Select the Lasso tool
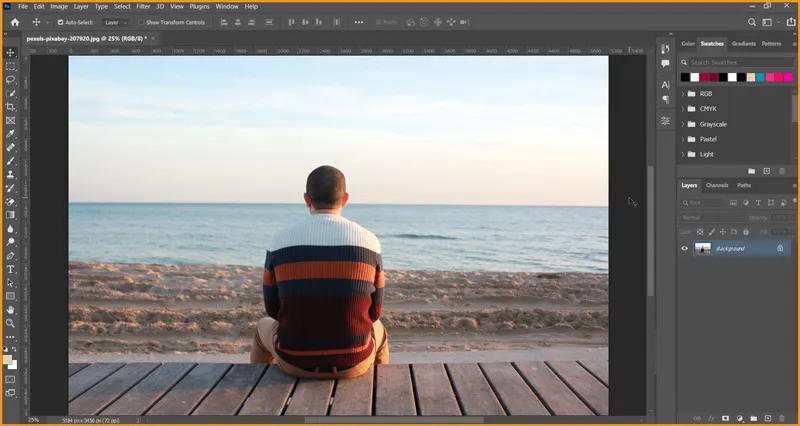The width and height of the screenshot is (800, 426). point(11,79)
